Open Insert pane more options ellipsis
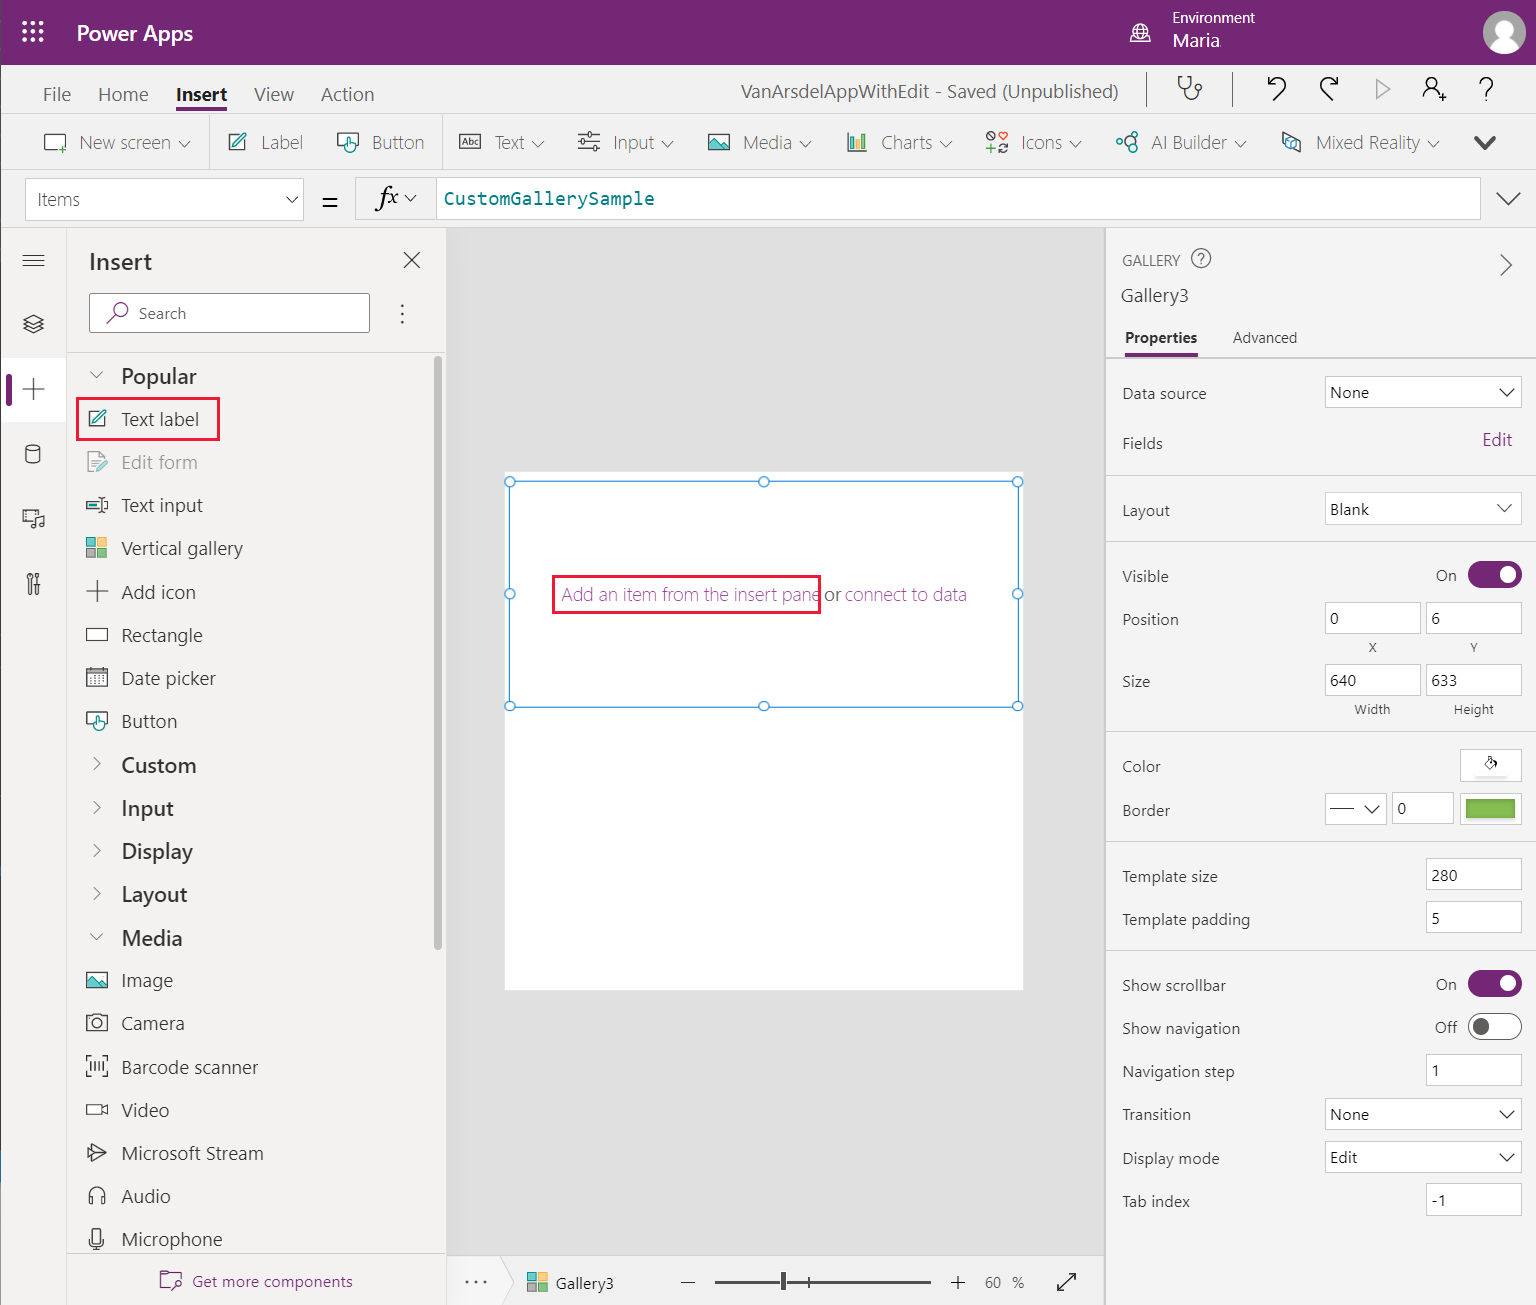Screen dimensions: 1536x1305 click(x=402, y=314)
